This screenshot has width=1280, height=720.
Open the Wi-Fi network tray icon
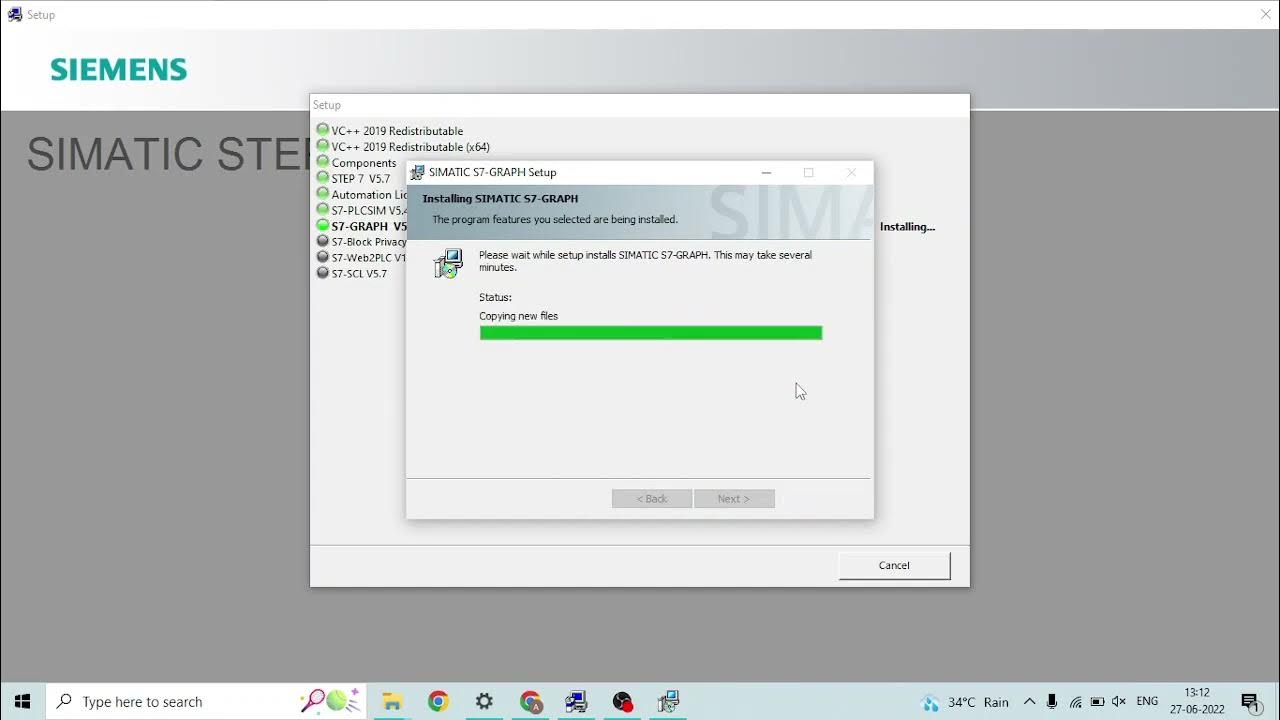click(1075, 702)
